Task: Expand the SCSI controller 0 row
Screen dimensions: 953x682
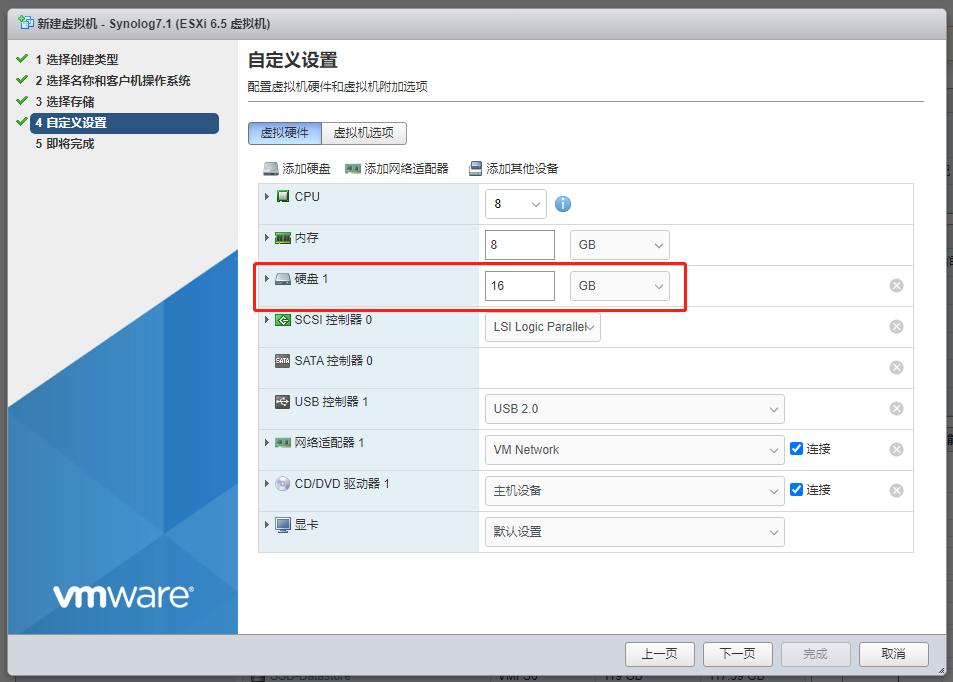Action: coord(267,320)
